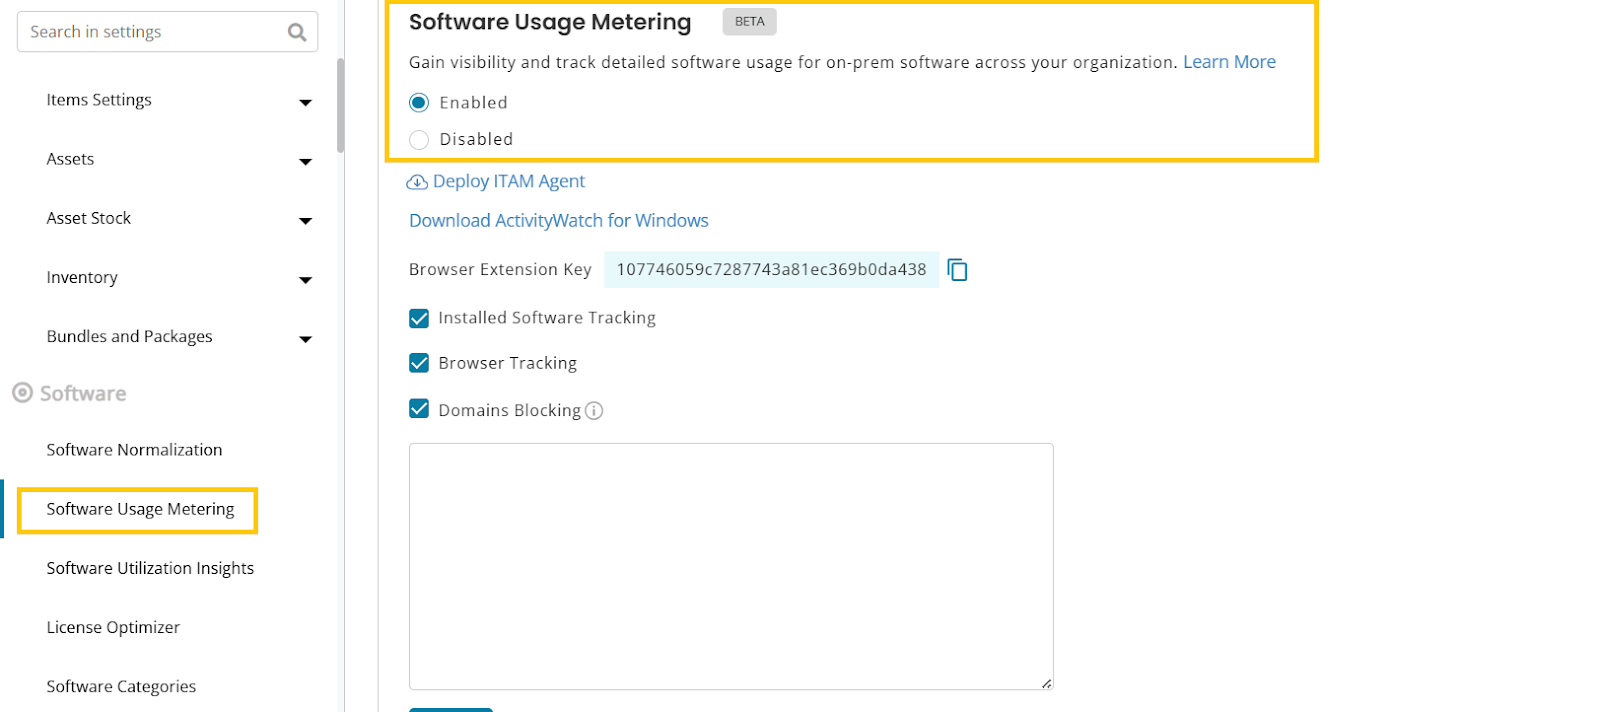Open the Learn More link
Image resolution: width=1600 pixels, height=712 pixels.
pos(1229,62)
